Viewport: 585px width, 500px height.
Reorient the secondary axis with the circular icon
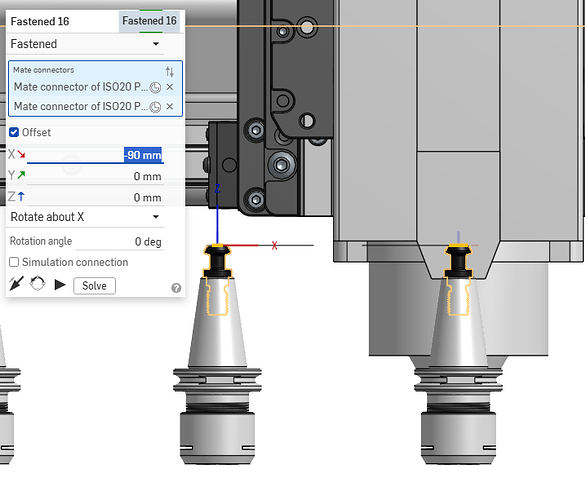[x=38, y=284]
